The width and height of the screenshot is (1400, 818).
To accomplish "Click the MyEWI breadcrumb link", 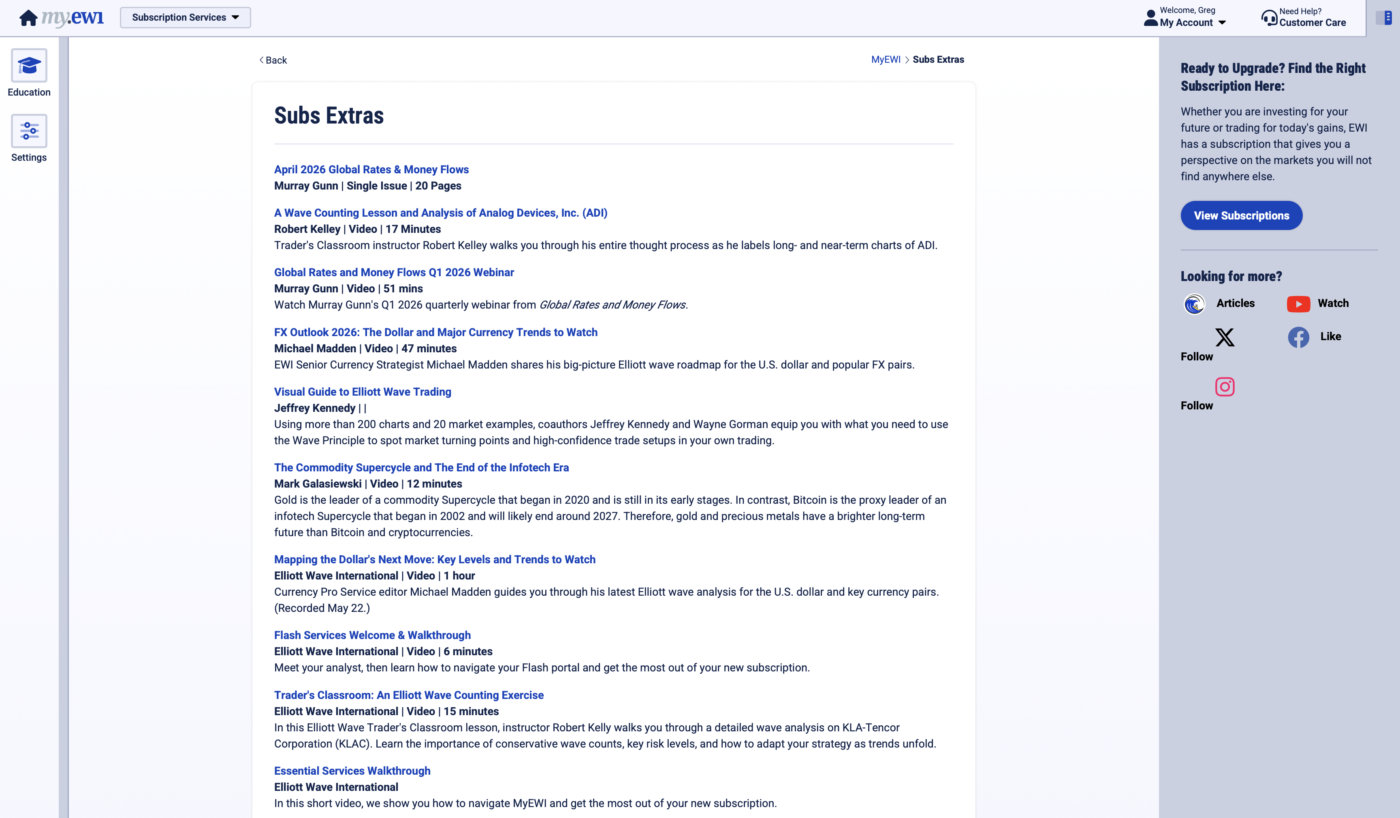I will click(886, 60).
